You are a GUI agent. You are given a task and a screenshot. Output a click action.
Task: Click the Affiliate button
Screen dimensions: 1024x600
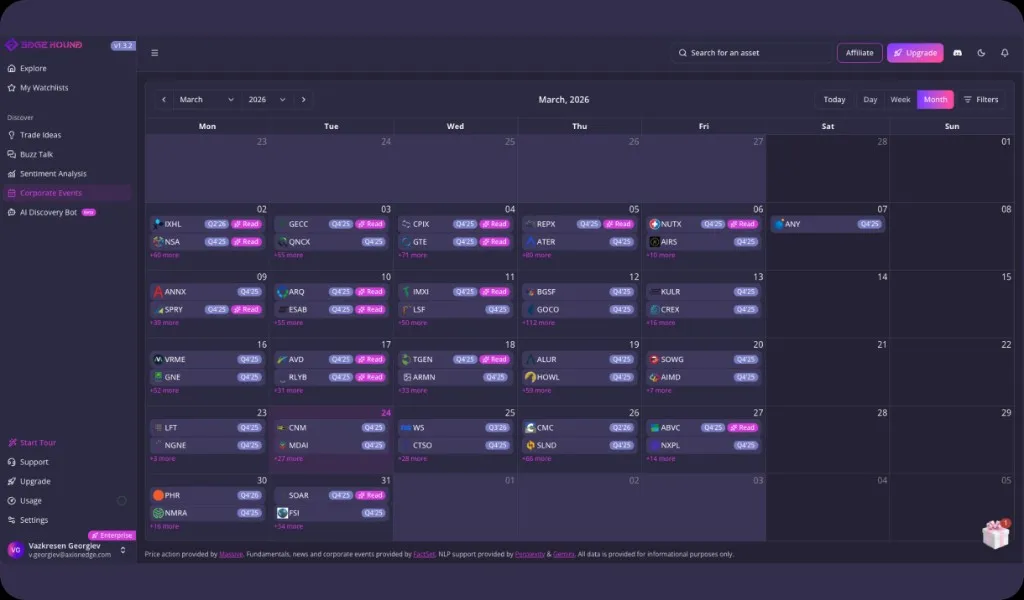(x=859, y=52)
